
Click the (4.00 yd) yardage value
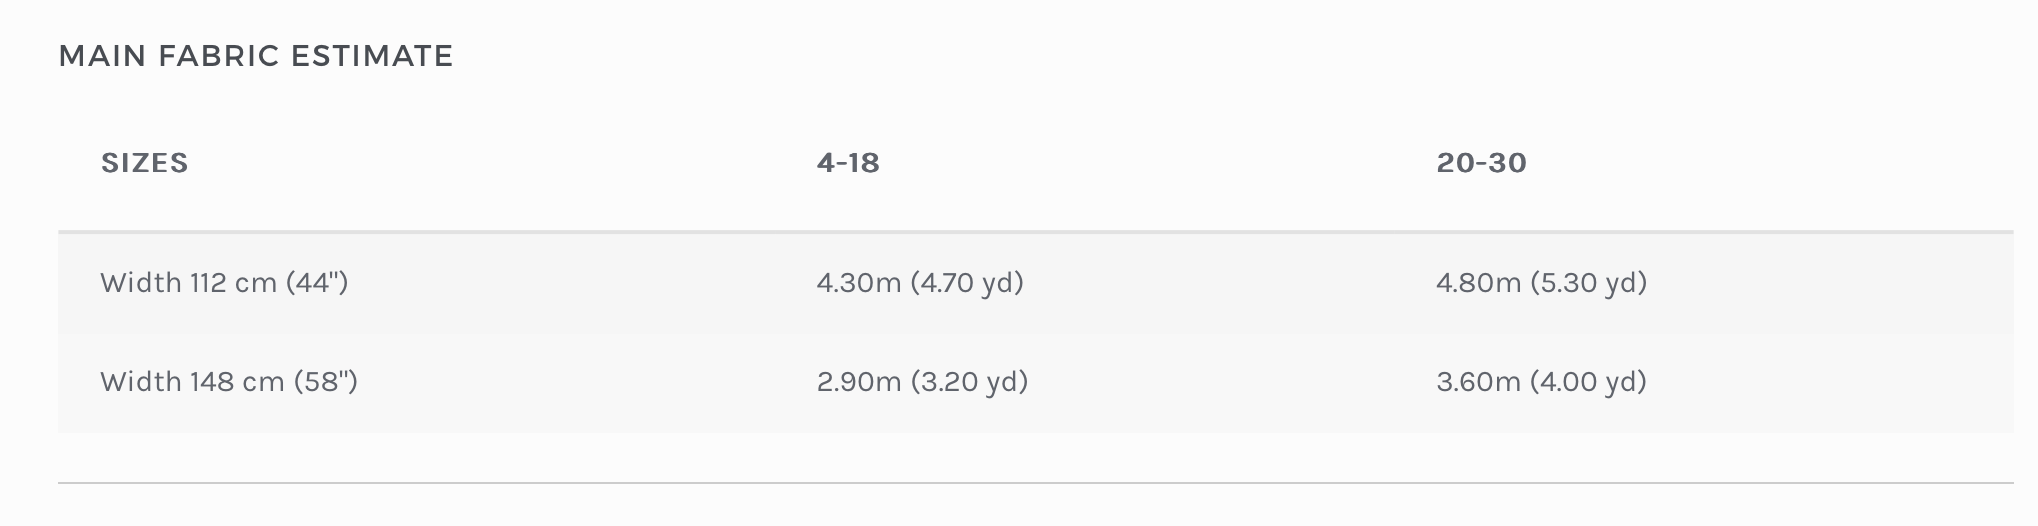pos(1589,382)
